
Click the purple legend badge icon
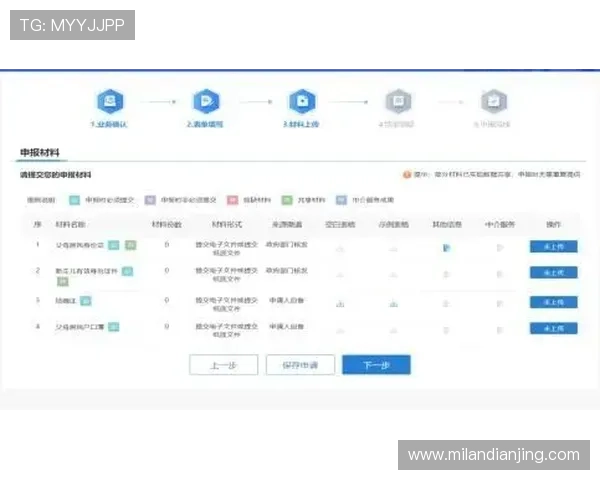pos(150,200)
